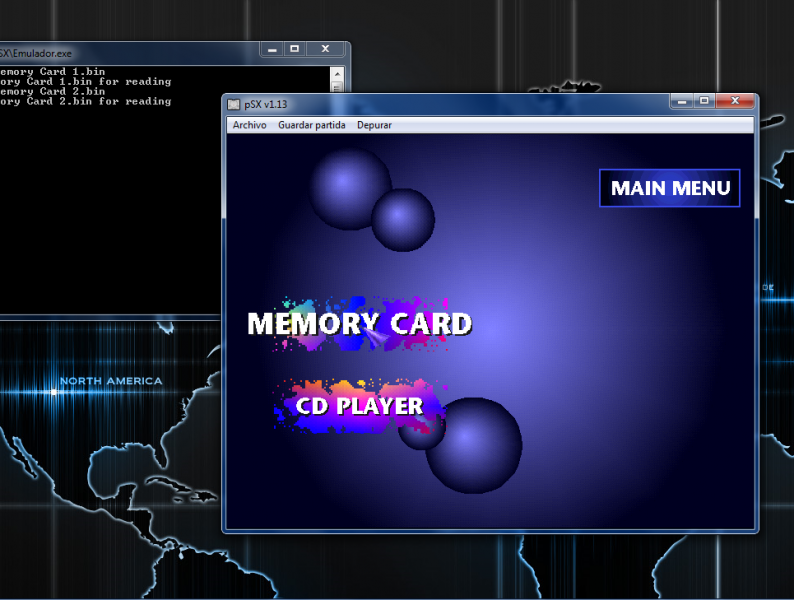The width and height of the screenshot is (794, 600).
Task: Open the Guardar partida menu
Action: click(x=311, y=125)
